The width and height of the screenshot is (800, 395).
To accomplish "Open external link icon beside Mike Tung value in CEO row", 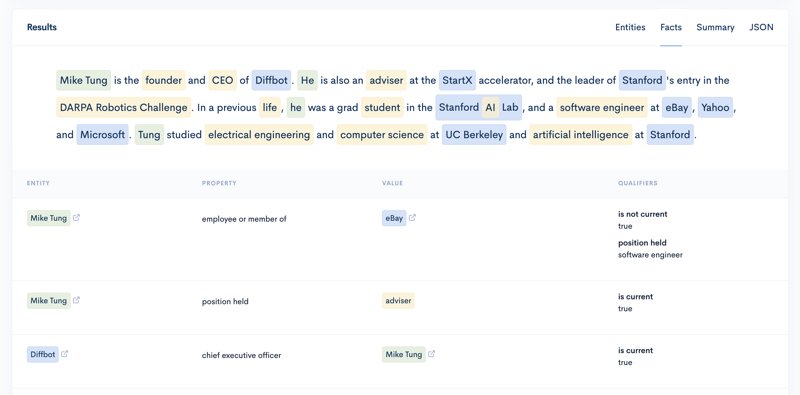I will tap(431, 354).
